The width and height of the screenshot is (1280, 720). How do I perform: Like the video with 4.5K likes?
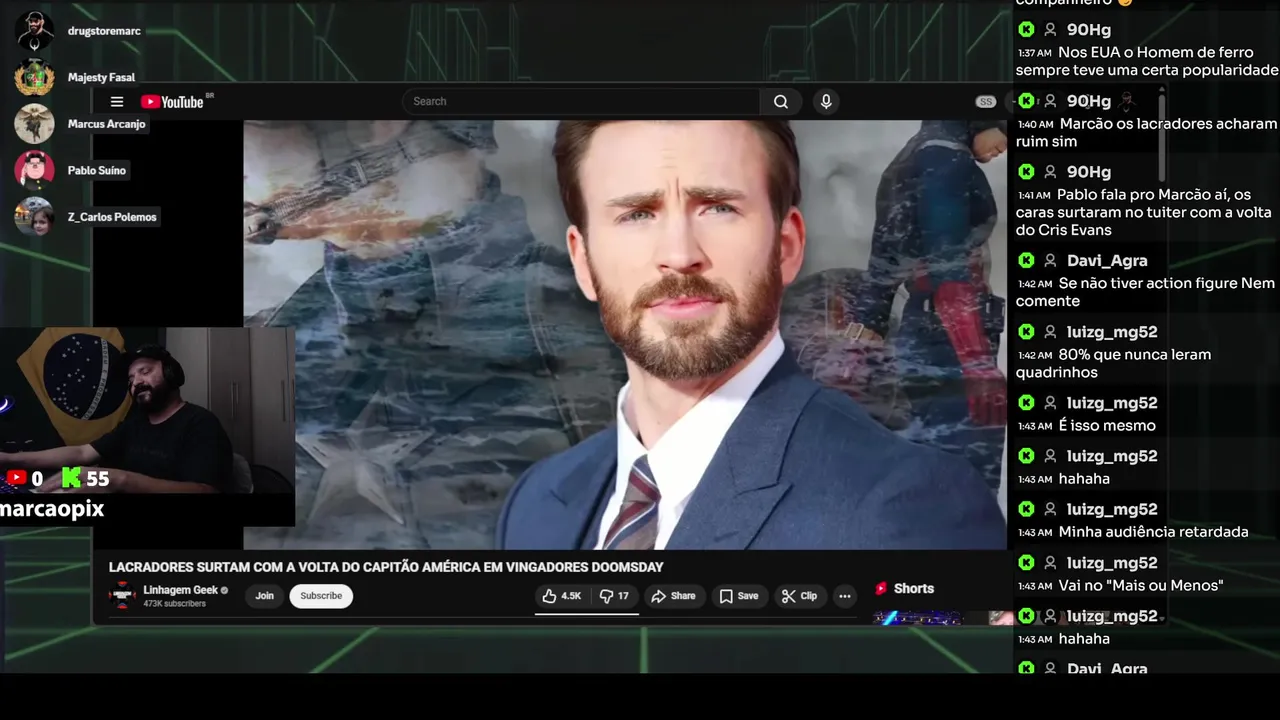pyautogui.click(x=561, y=596)
